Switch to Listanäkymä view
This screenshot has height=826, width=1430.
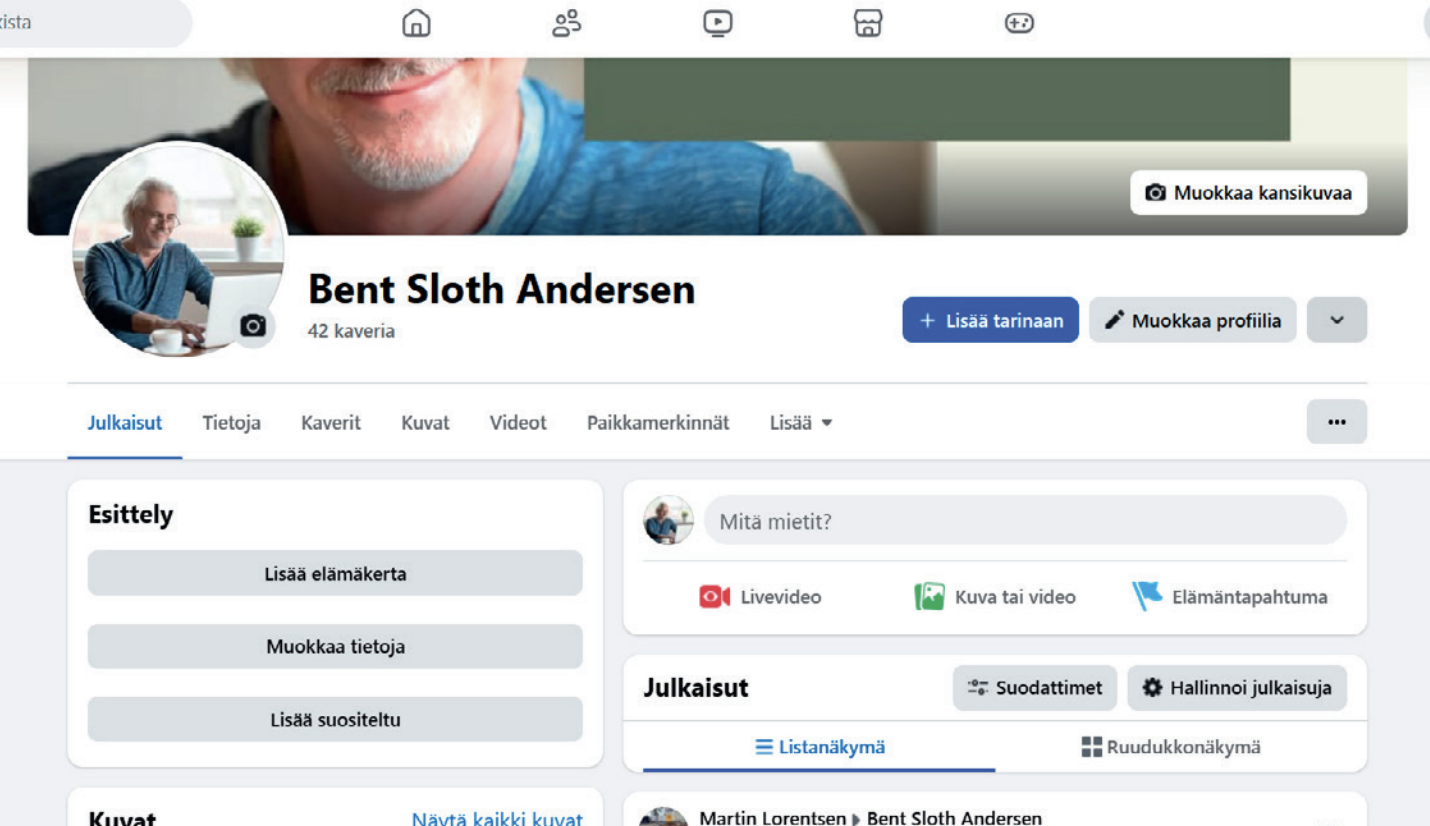819,747
